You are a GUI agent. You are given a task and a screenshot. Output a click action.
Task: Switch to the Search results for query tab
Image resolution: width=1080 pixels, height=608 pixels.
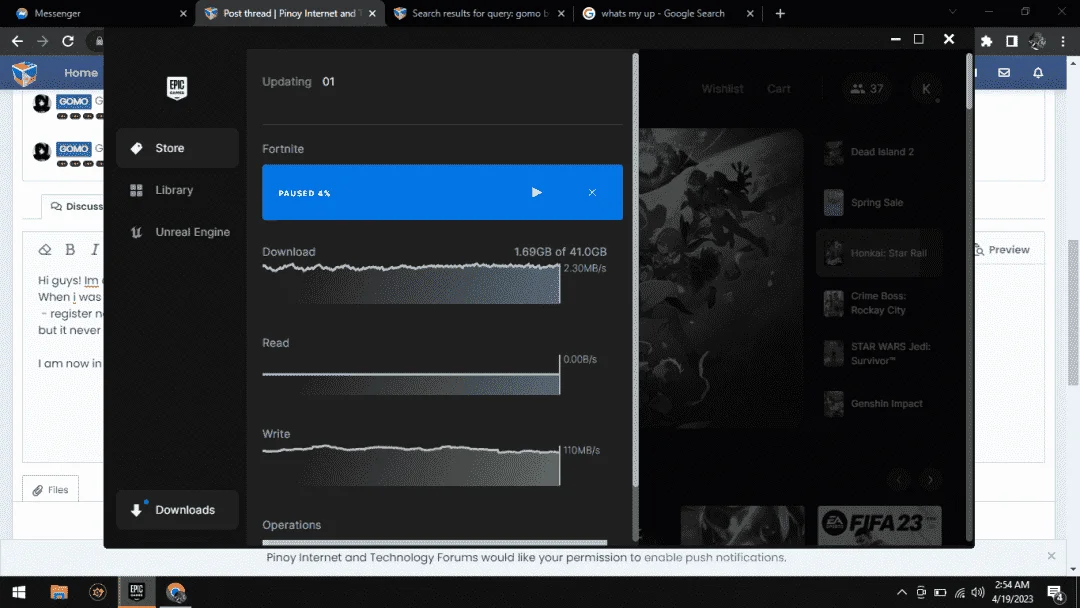479,13
